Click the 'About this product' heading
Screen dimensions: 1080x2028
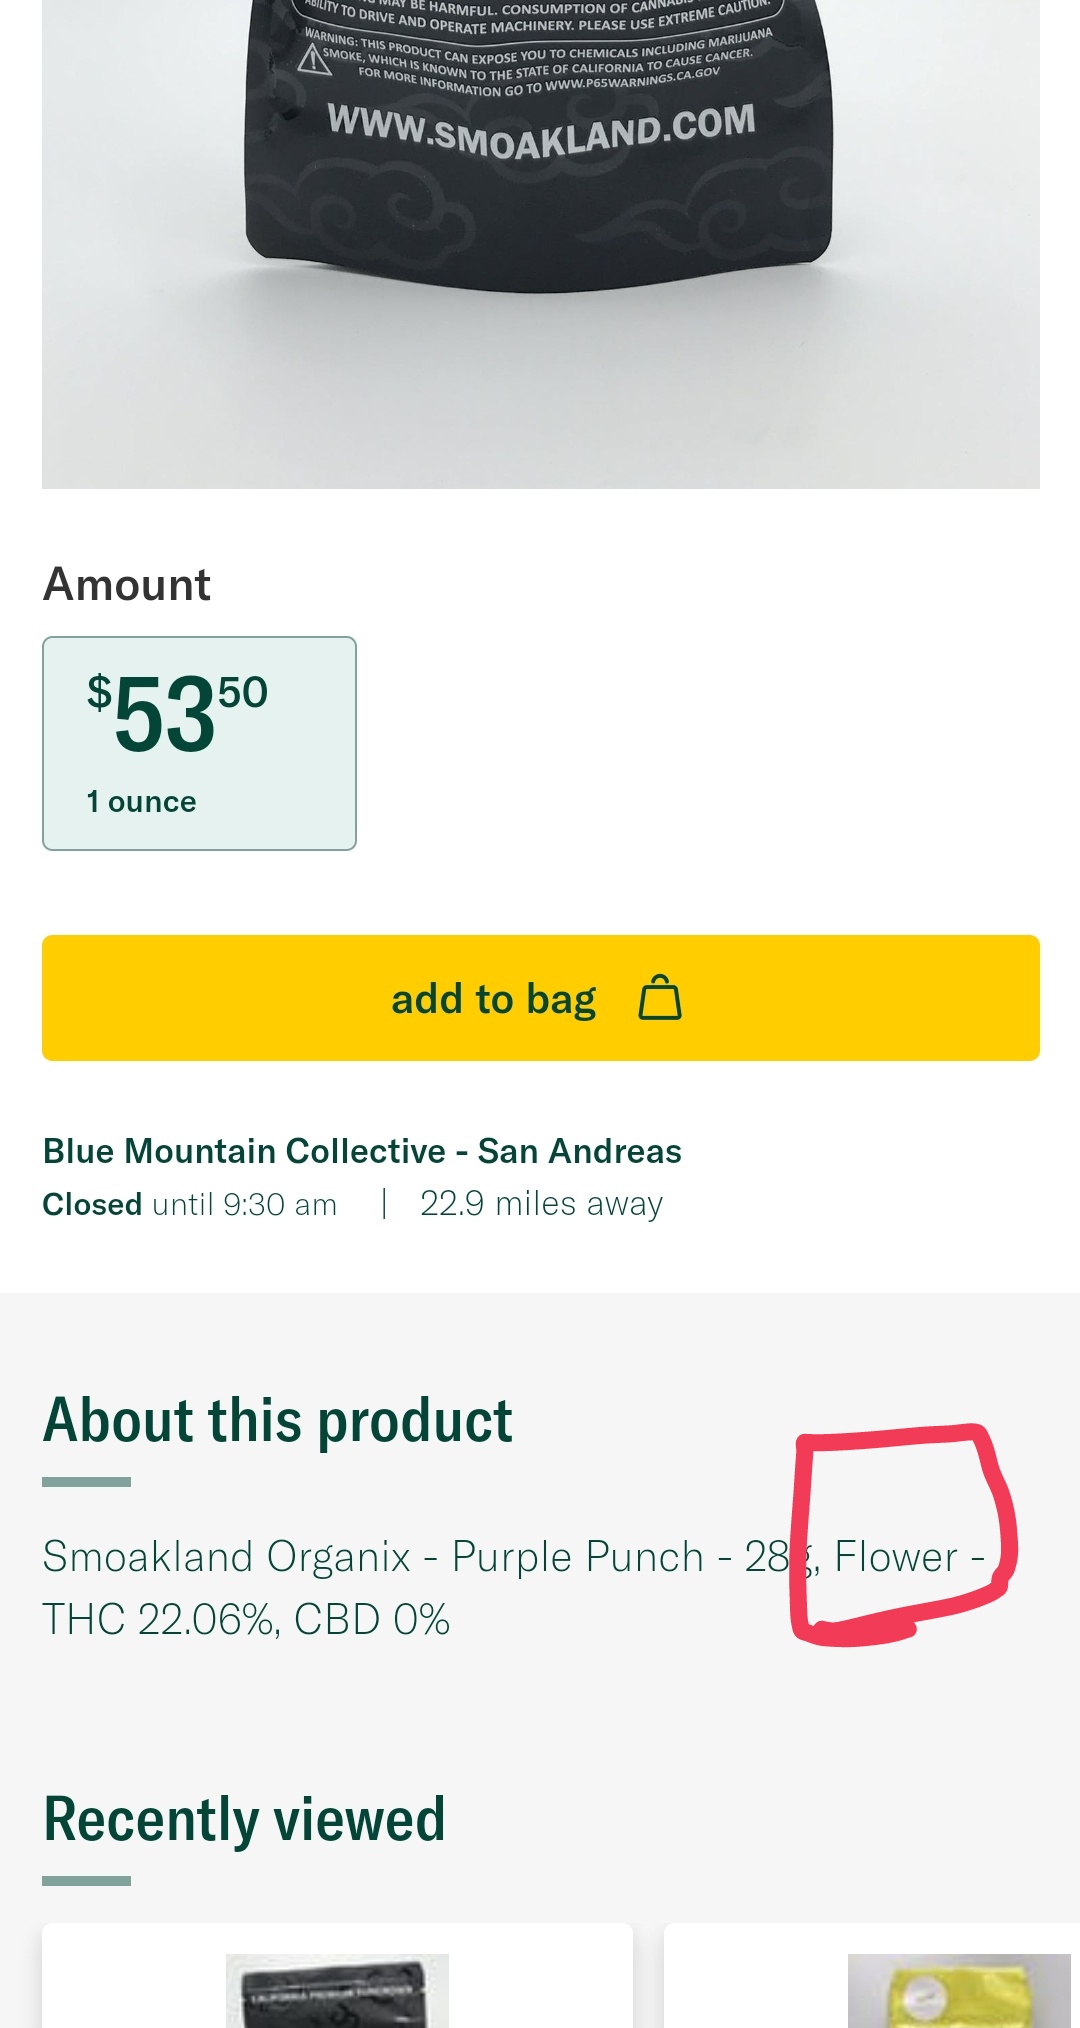pos(277,1421)
